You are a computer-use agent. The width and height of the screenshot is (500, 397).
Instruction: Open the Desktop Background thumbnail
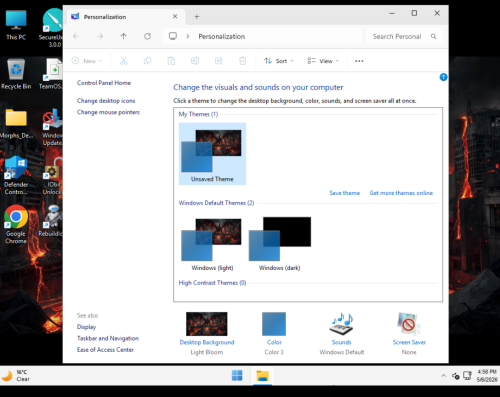(x=207, y=324)
